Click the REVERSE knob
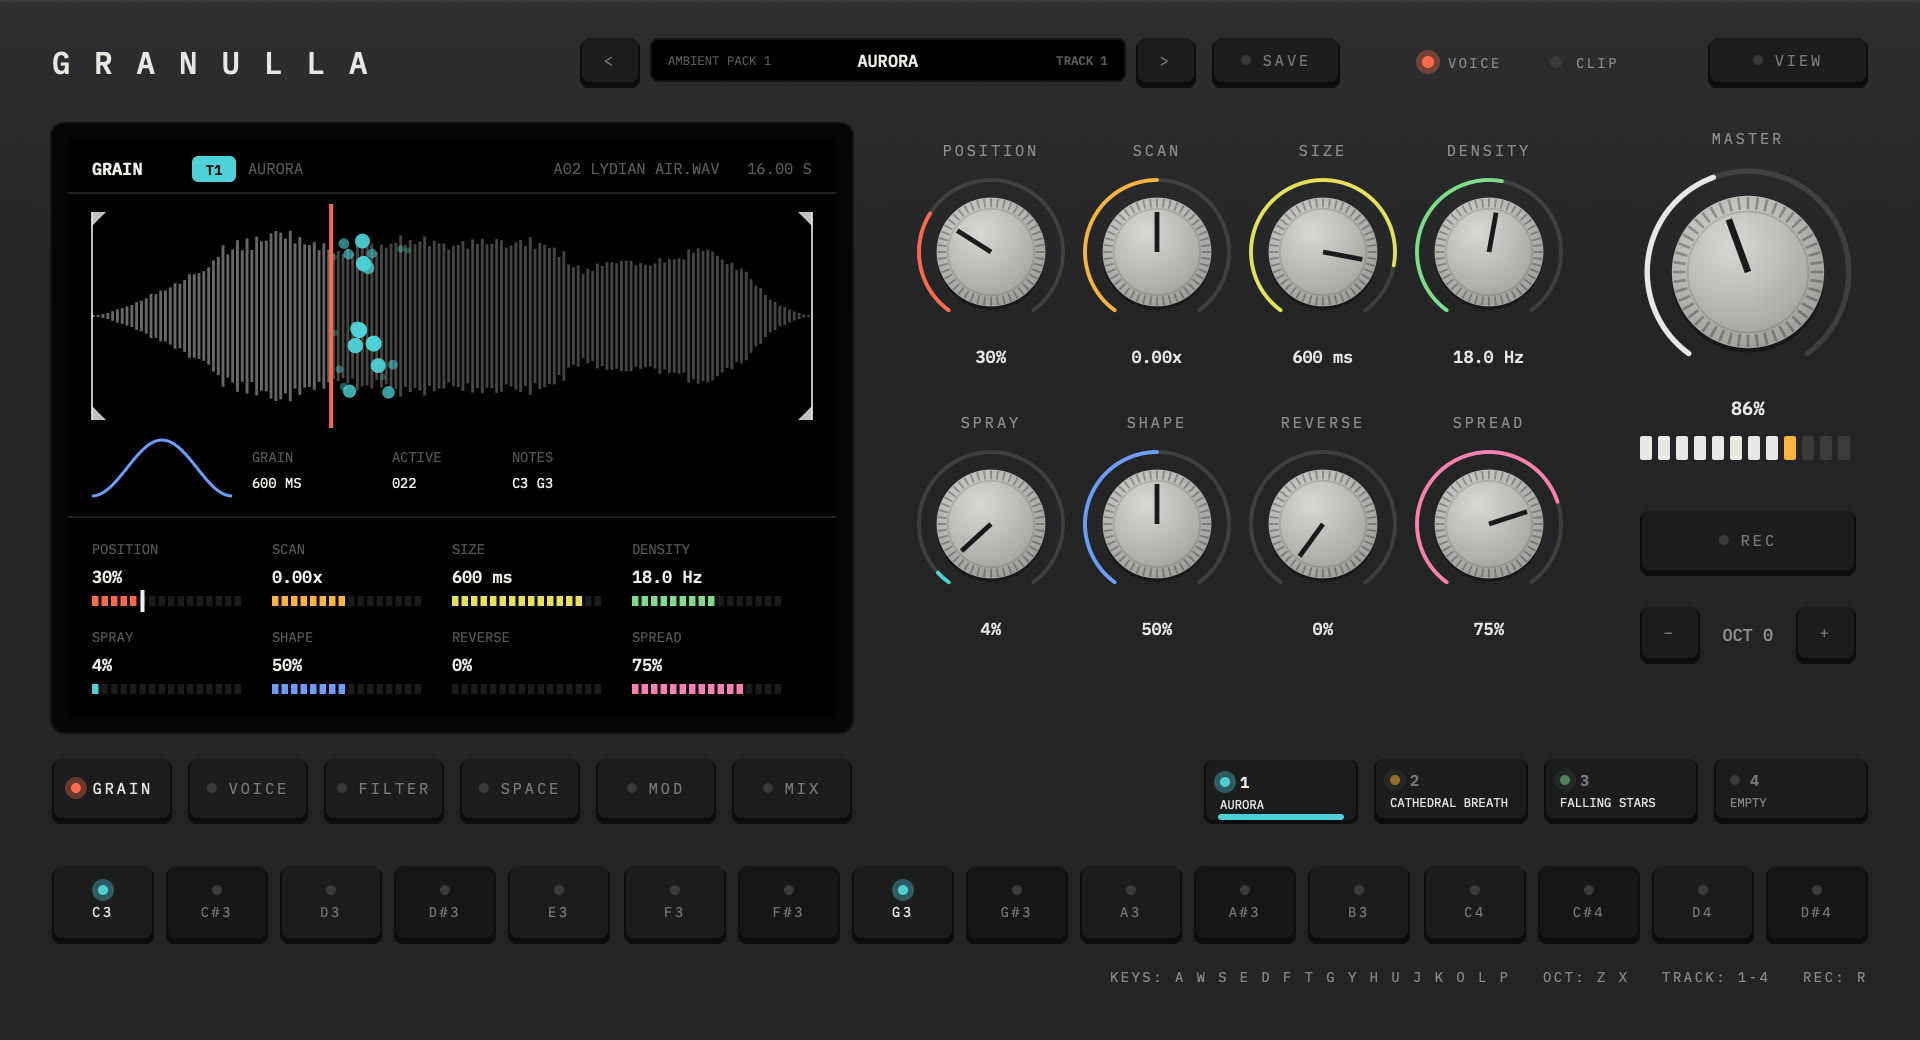The width and height of the screenshot is (1920, 1040). pos(1323,524)
